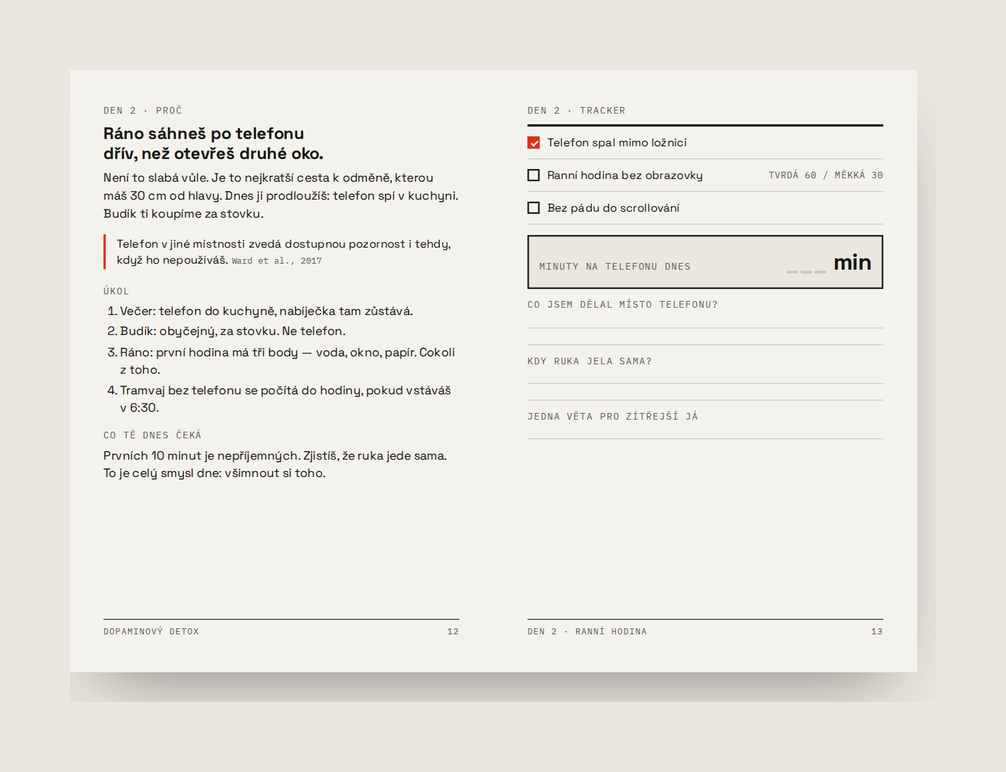
Task: Click the citation 'Ward et al., 2017'
Action: pyautogui.click(x=277, y=261)
